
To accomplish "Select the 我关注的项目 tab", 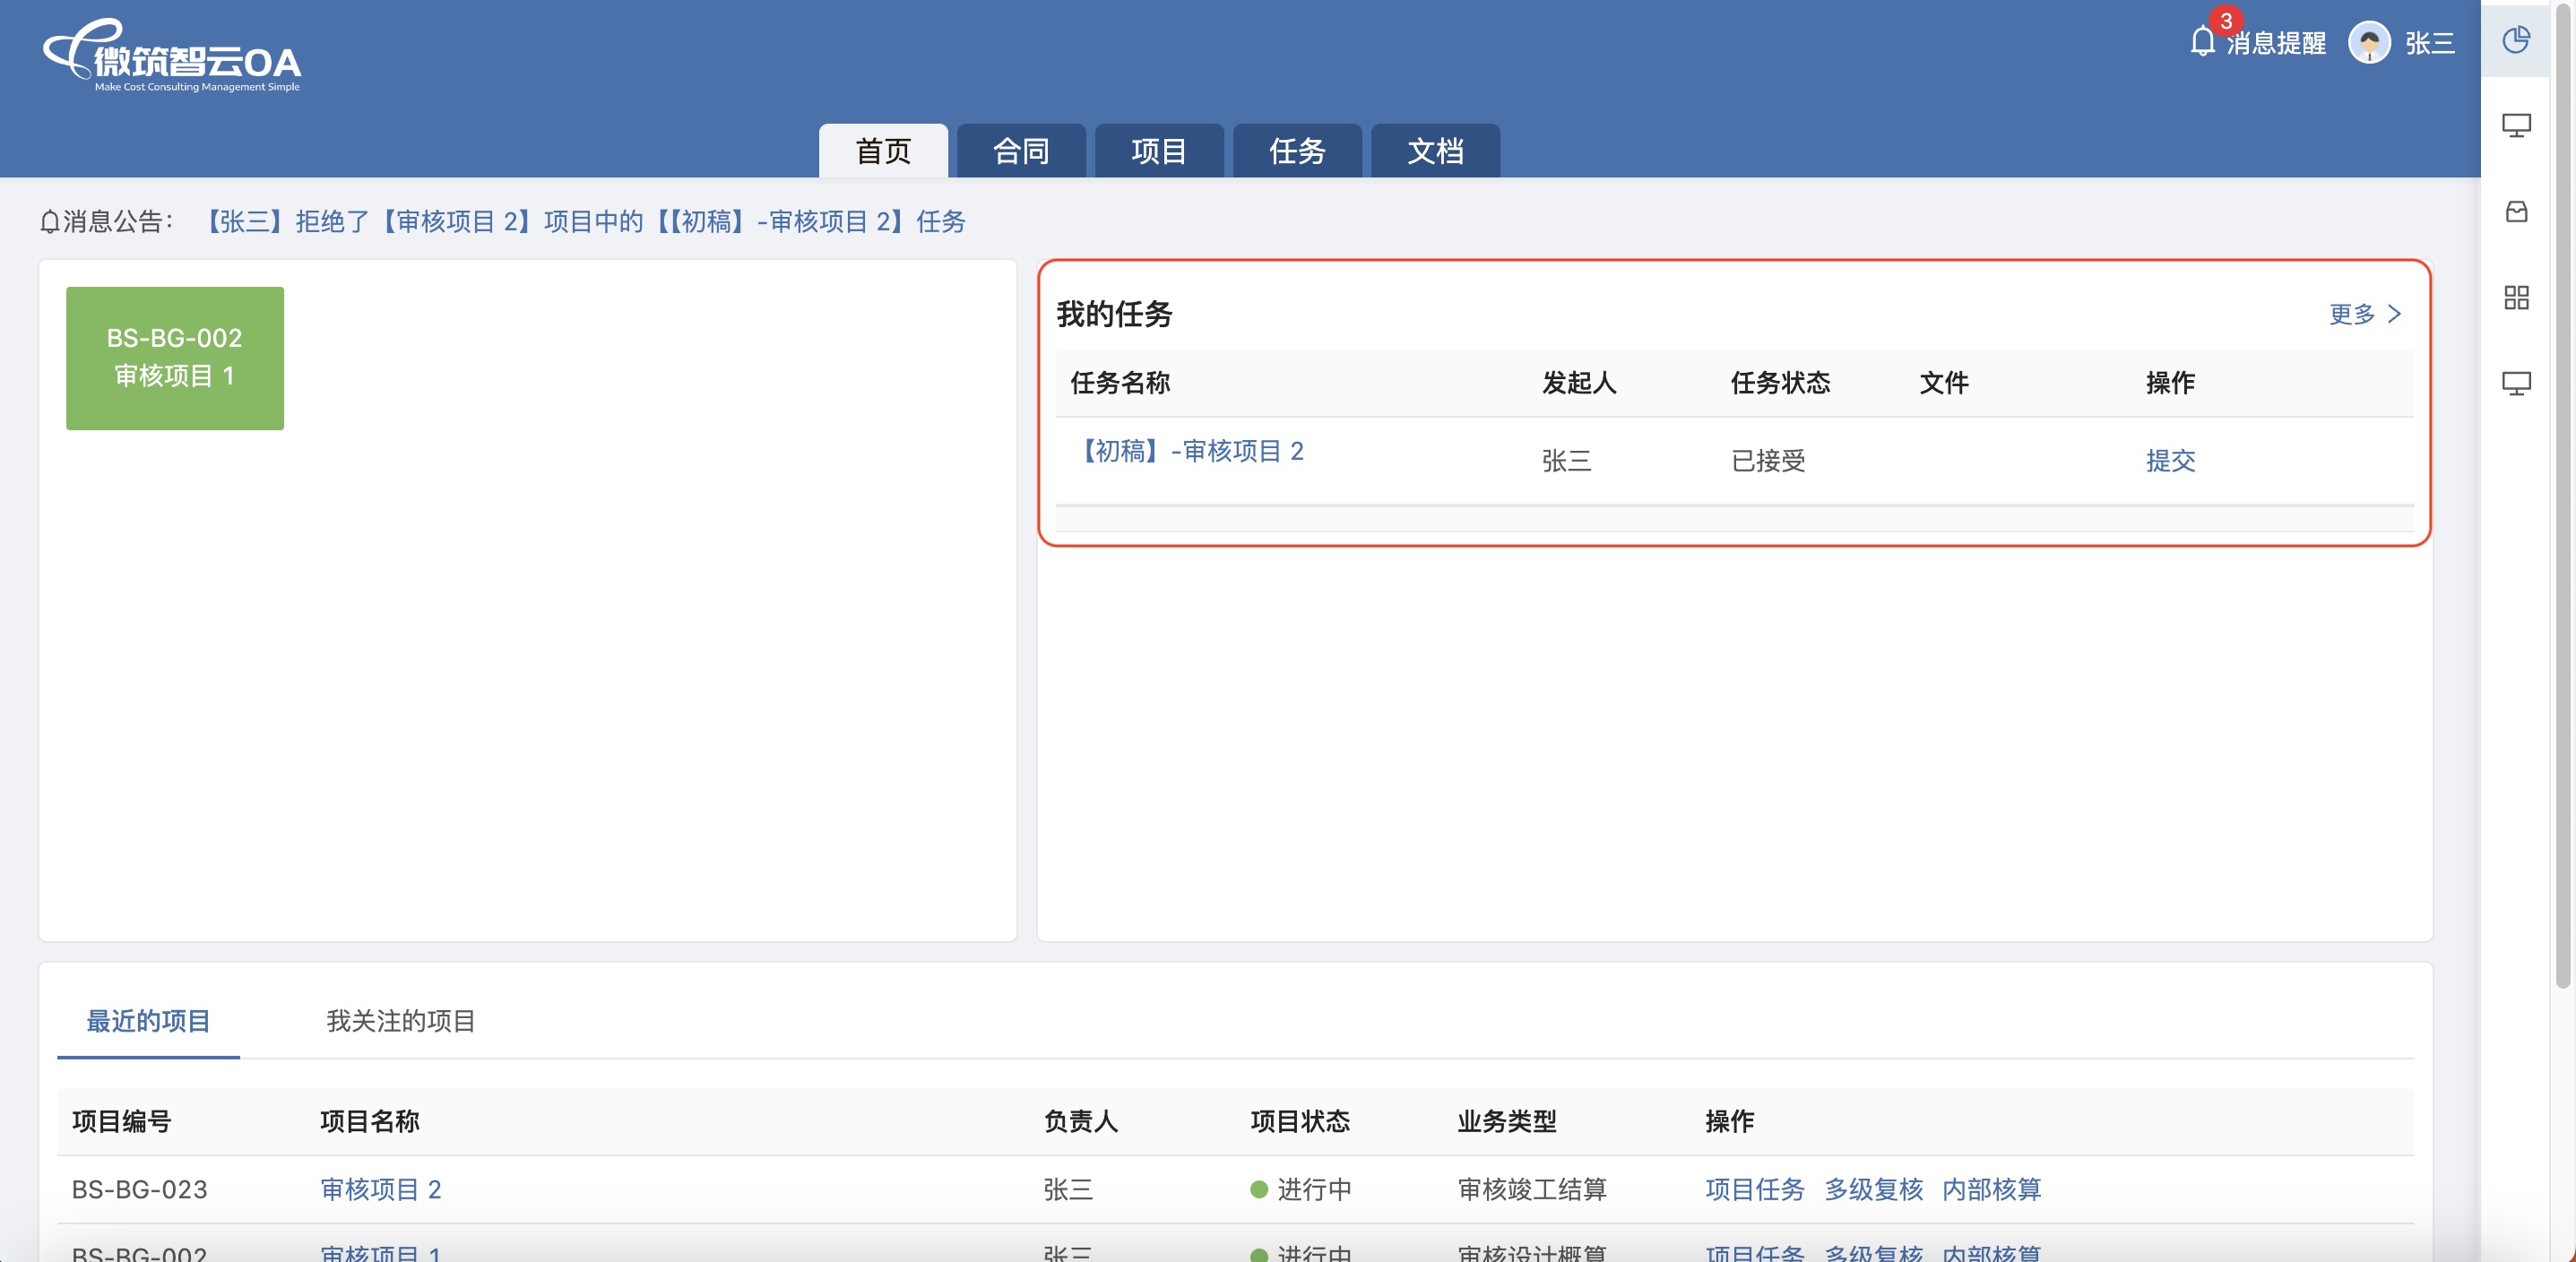I will [400, 1021].
